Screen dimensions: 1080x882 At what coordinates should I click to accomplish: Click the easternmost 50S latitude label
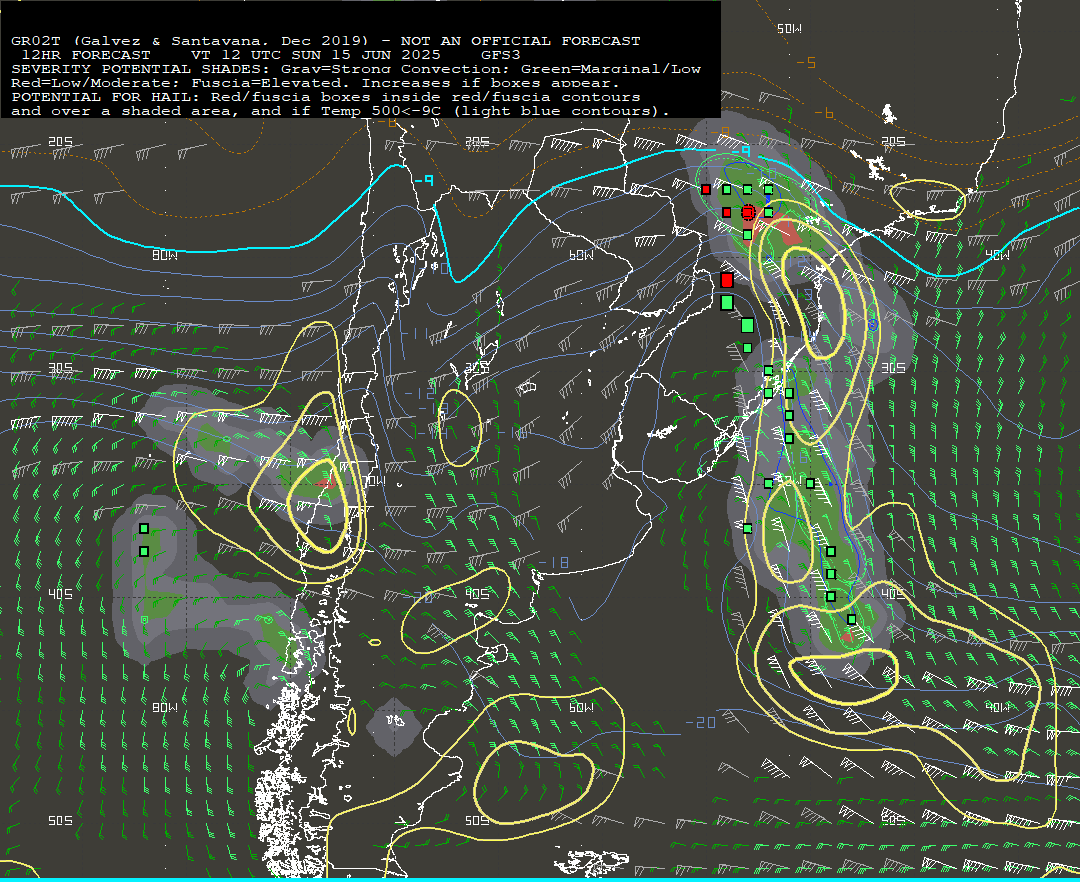point(893,820)
